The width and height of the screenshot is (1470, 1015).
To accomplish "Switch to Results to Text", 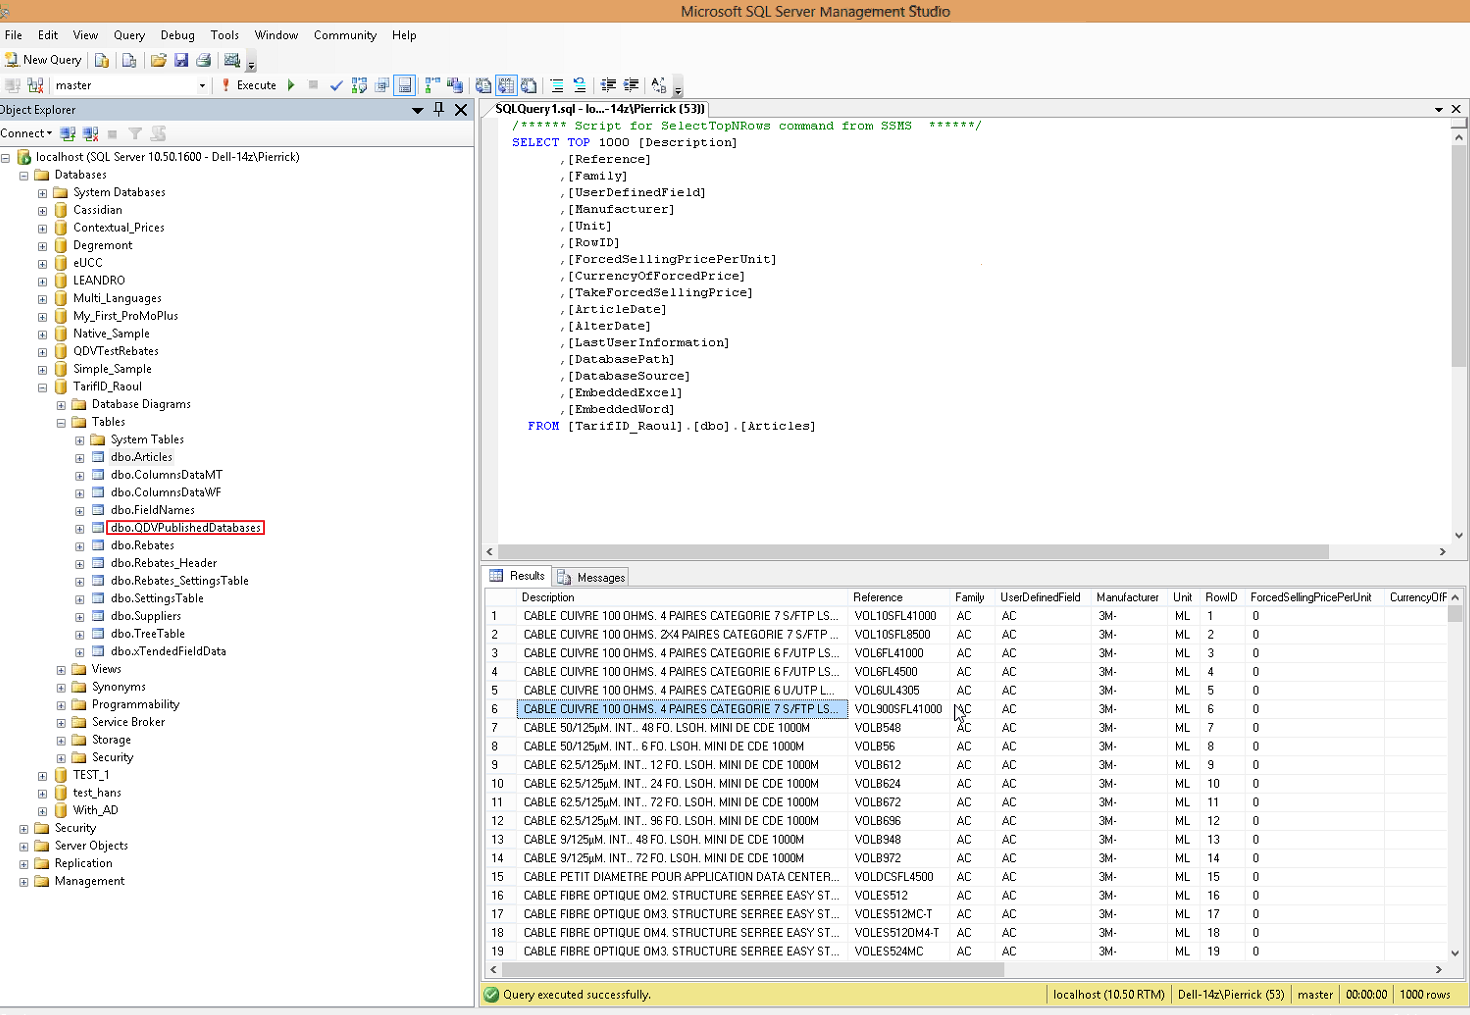I will click(483, 85).
